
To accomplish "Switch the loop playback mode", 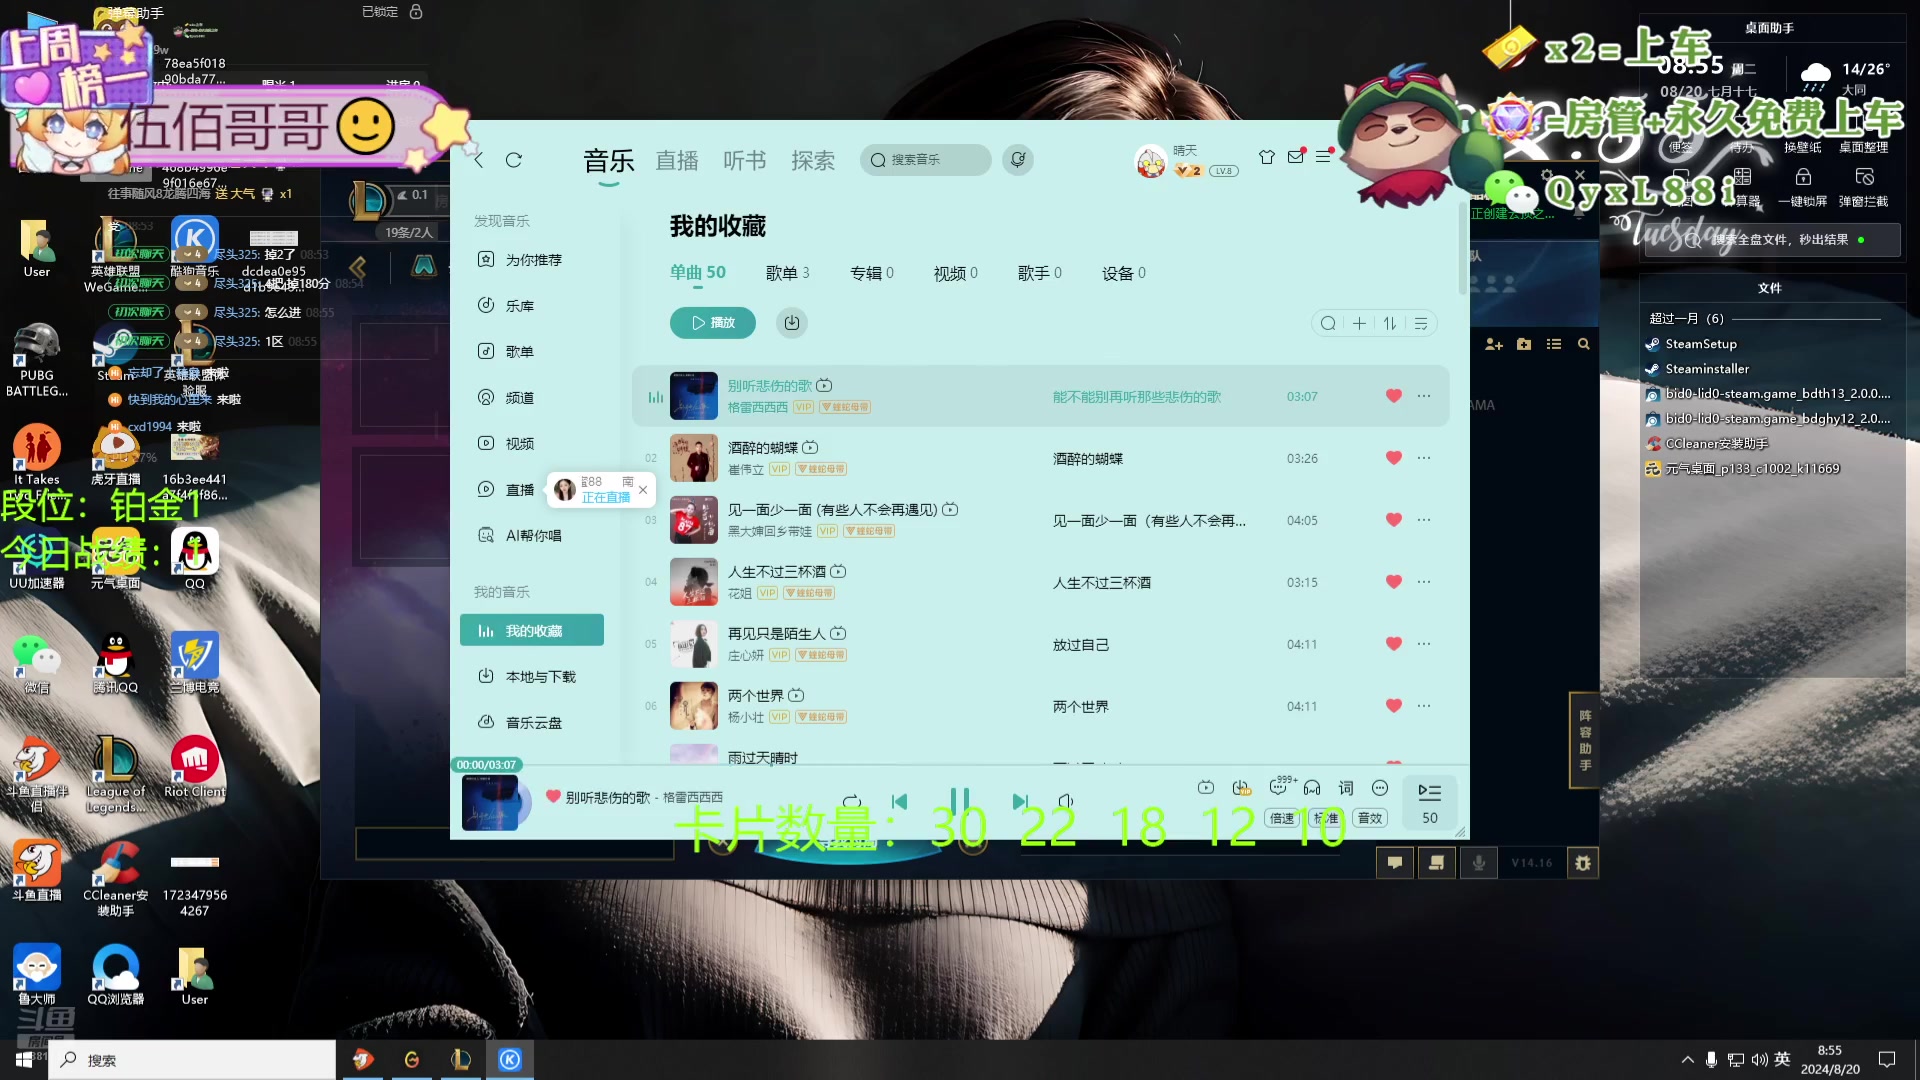I will click(852, 802).
